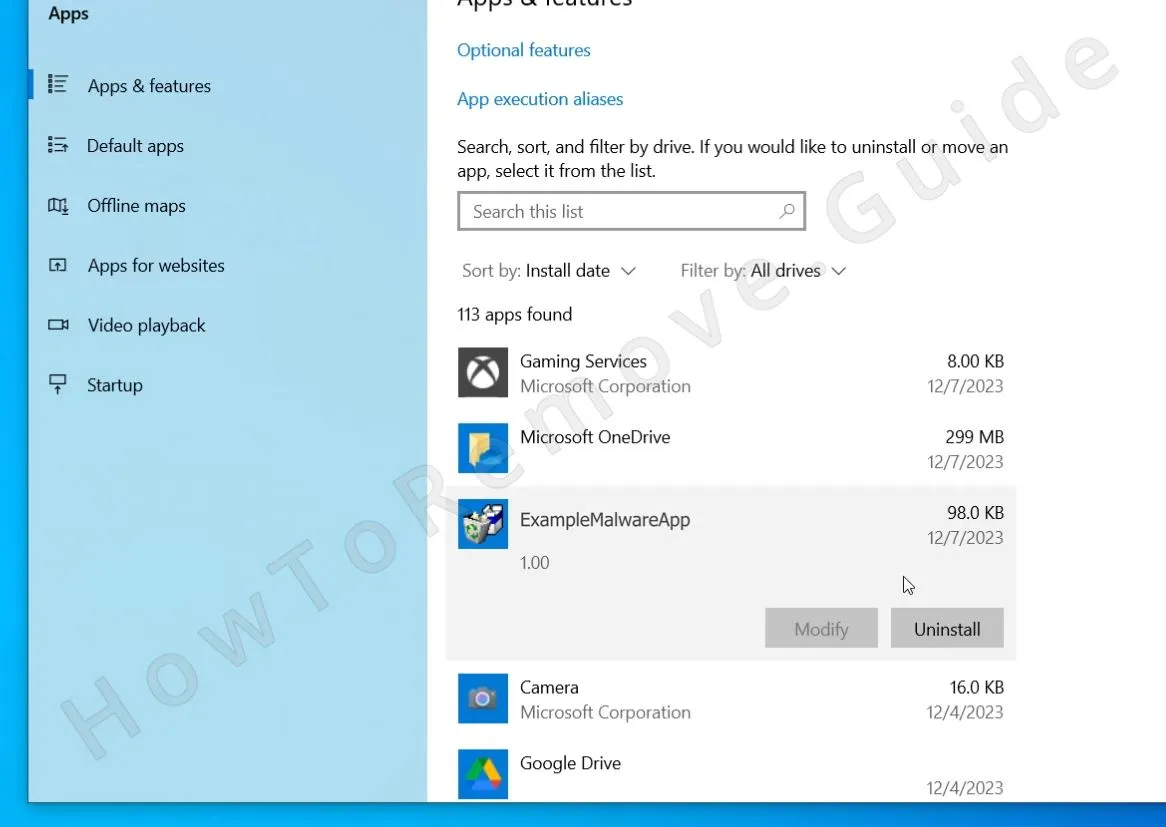
Task: Click the greyed Modify button
Action: 821,628
